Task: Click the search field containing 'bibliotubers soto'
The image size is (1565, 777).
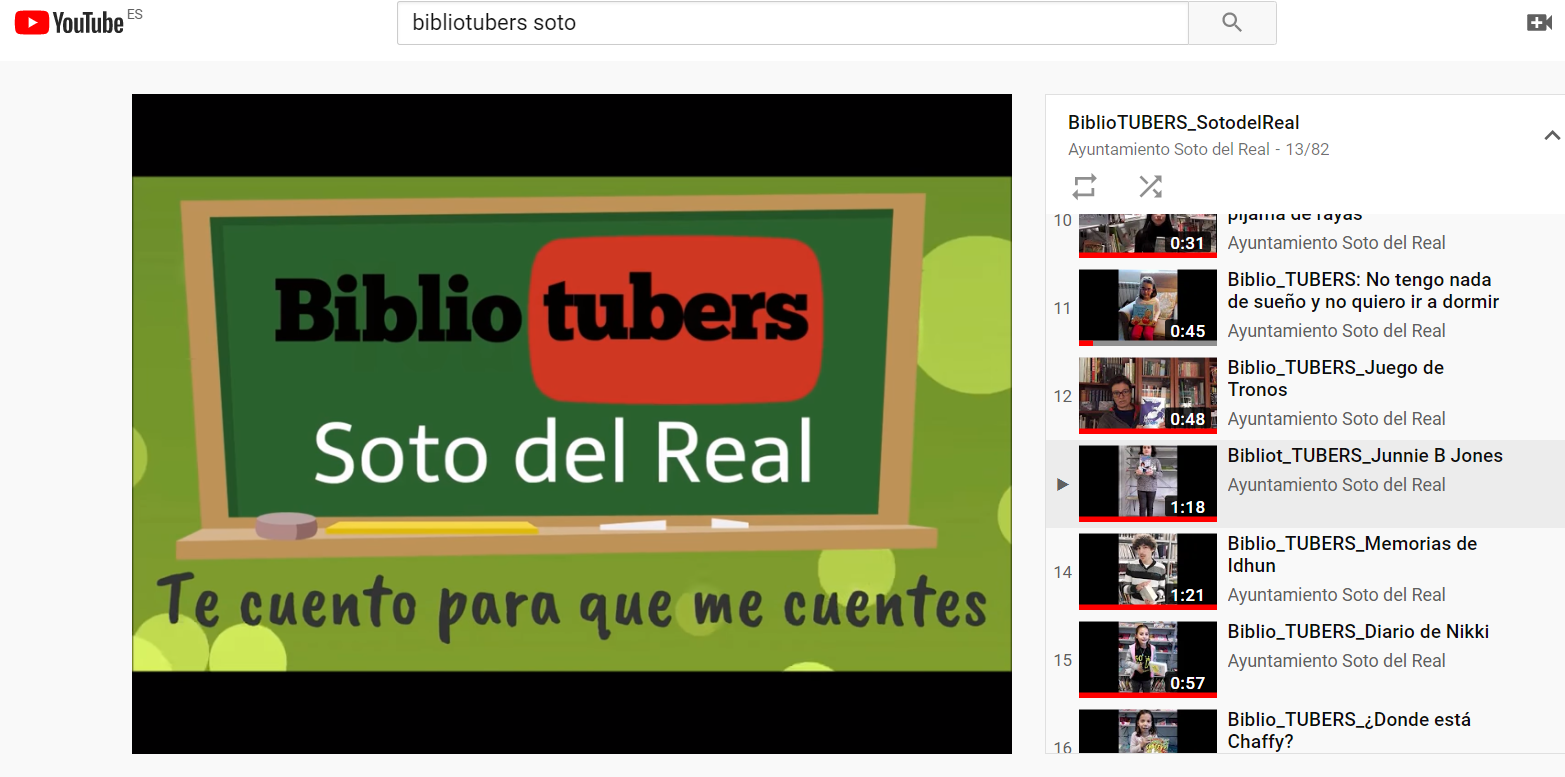Action: click(x=792, y=23)
